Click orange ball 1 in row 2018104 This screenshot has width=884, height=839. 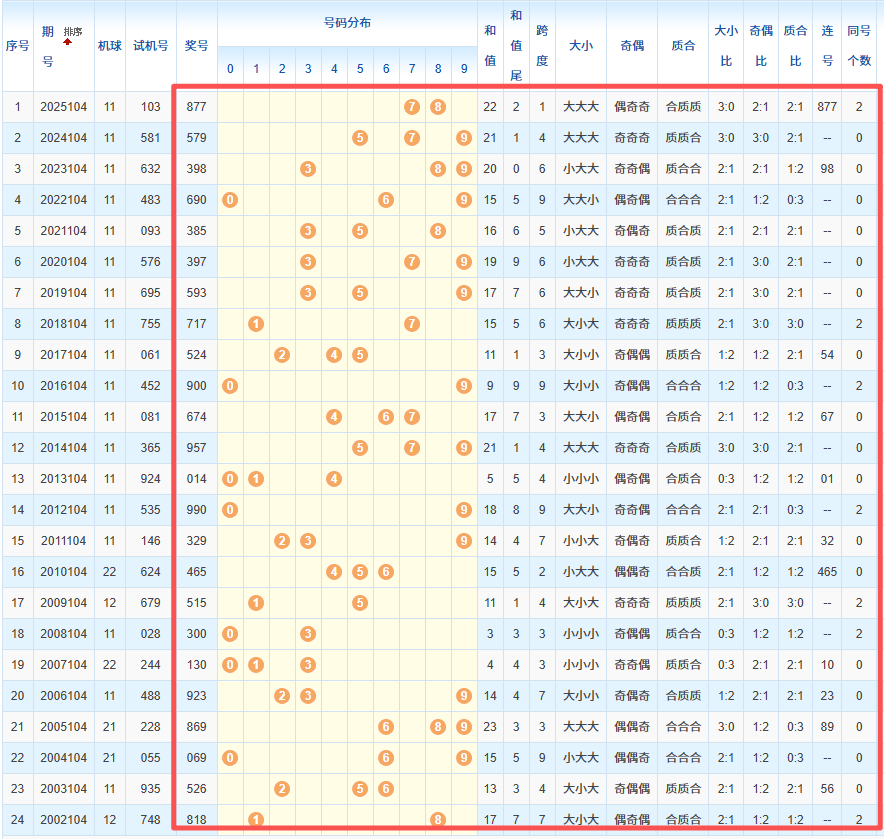[256, 324]
